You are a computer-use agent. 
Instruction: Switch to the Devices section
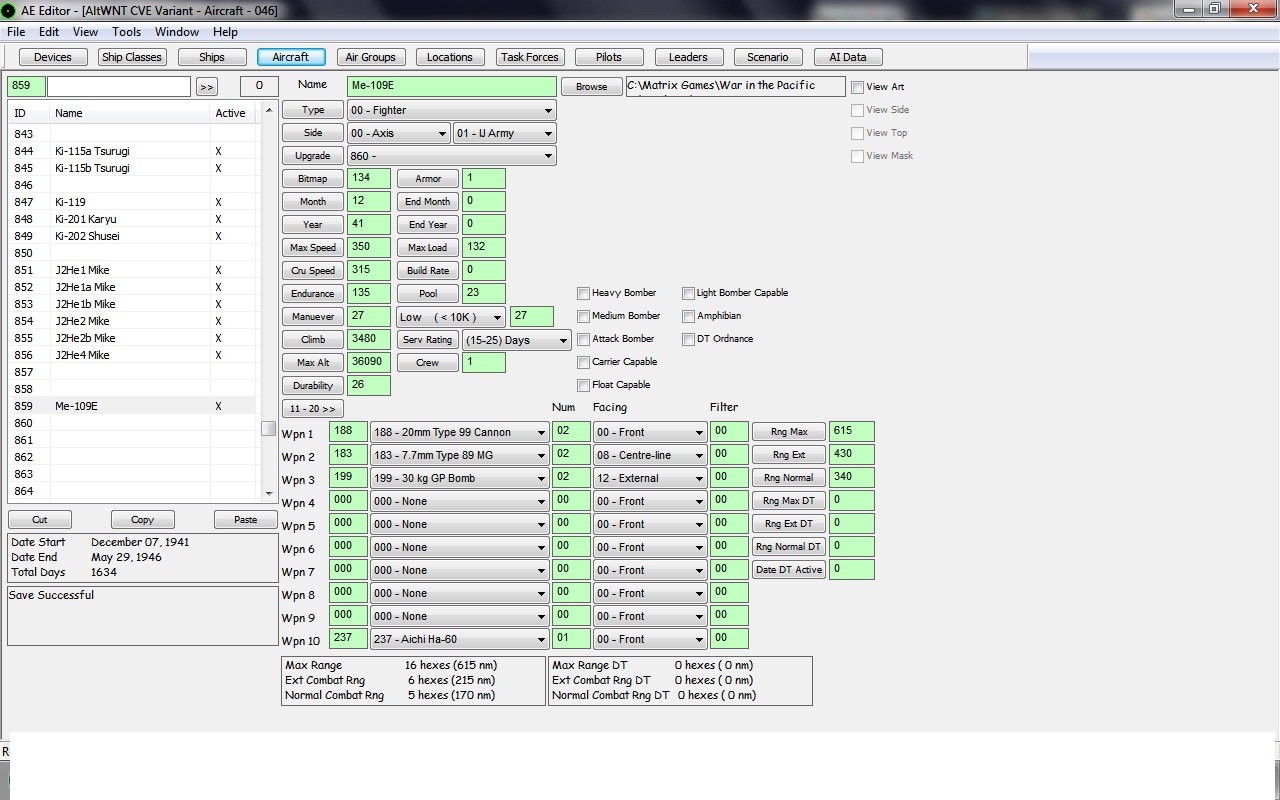53,57
